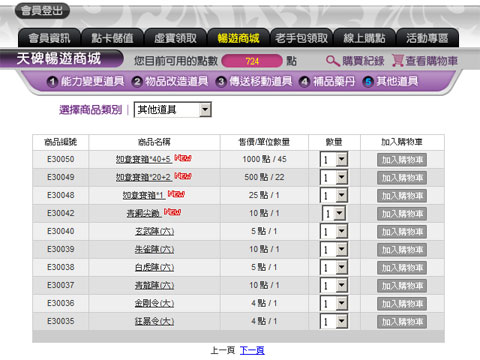This screenshot has height=360, width=480.
Task: Go to next page link 下一頁
Action: (252, 350)
